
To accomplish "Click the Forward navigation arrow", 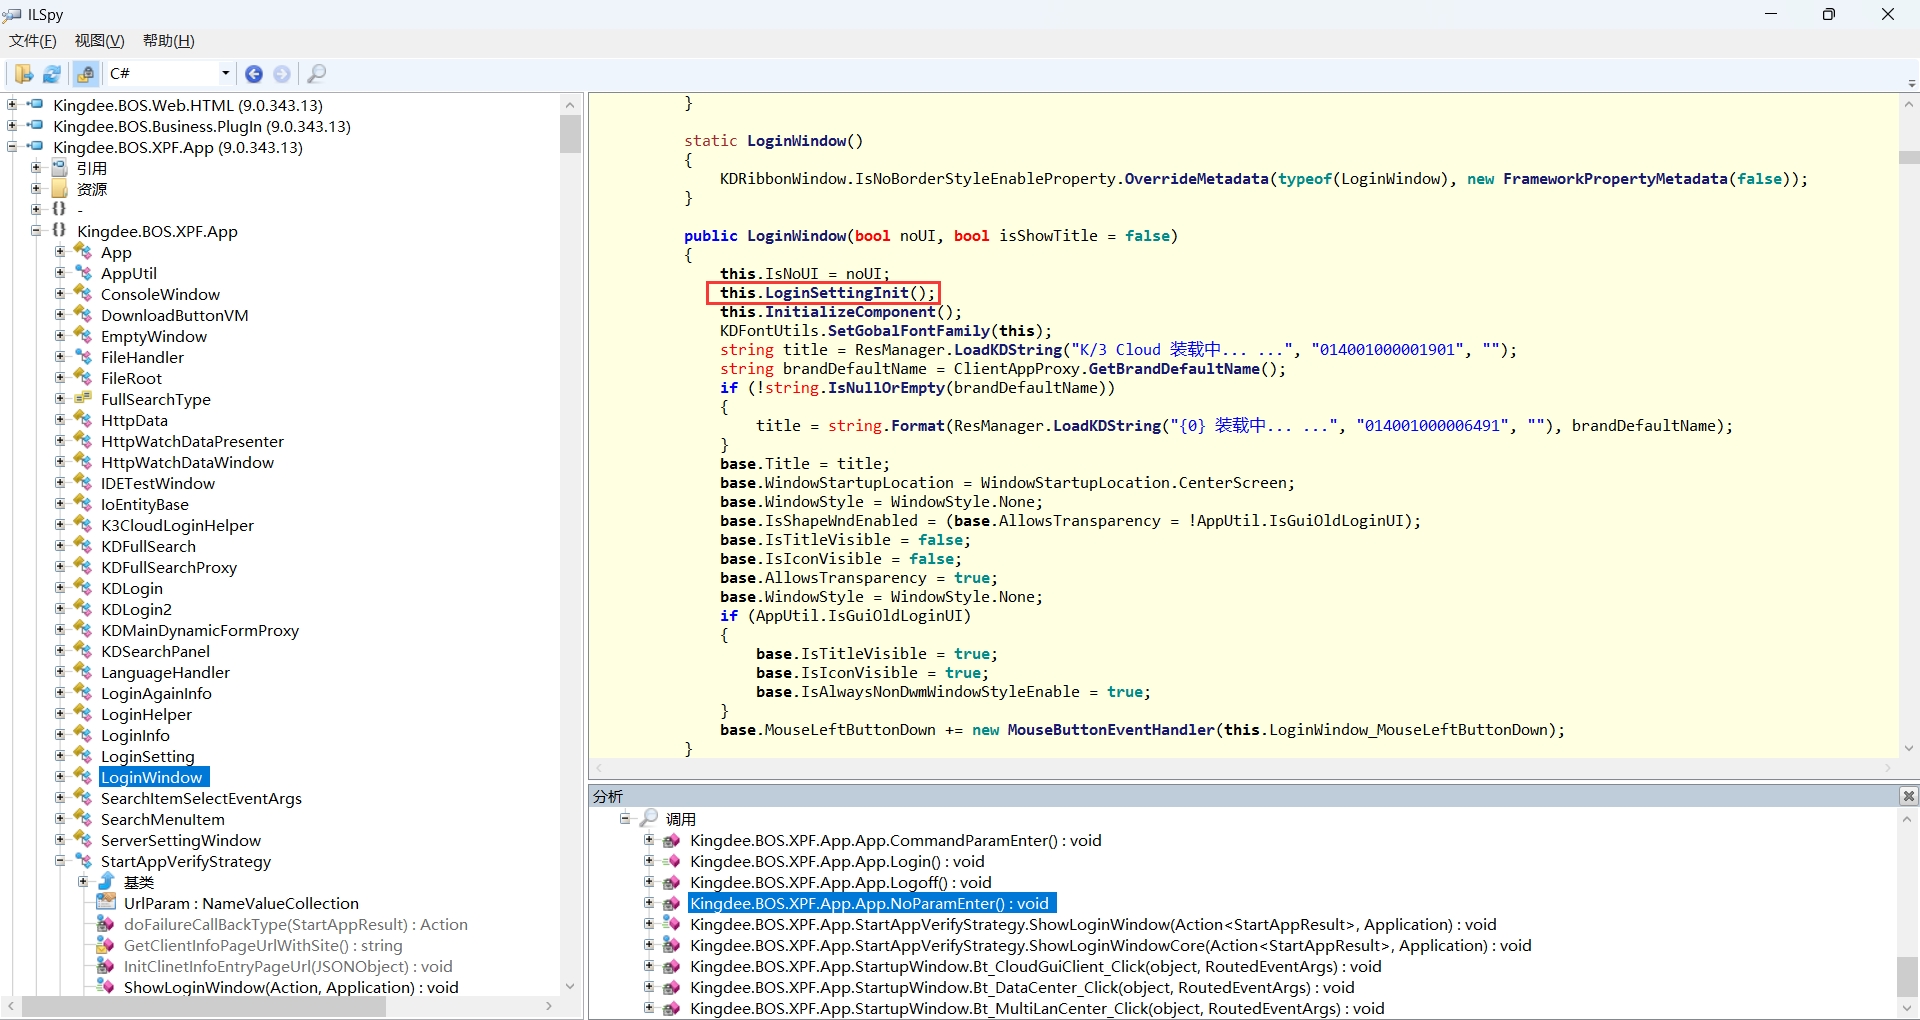I will [x=282, y=74].
